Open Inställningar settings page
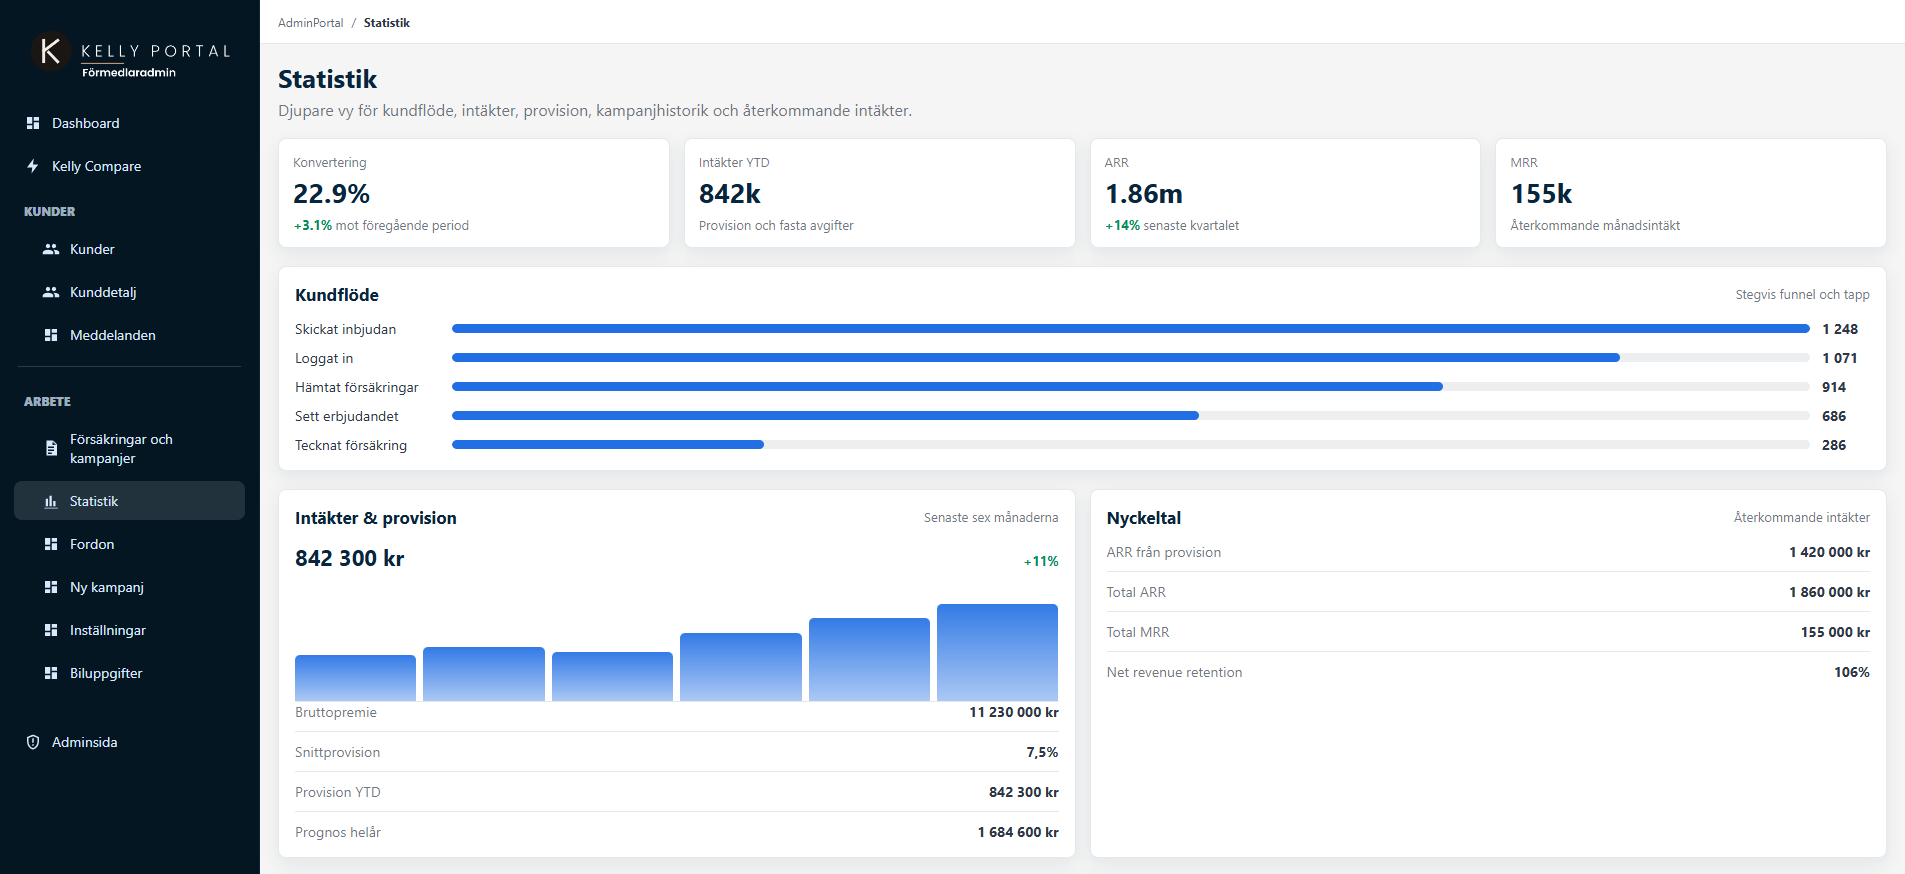The width and height of the screenshot is (1905, 874). (129, 630)
